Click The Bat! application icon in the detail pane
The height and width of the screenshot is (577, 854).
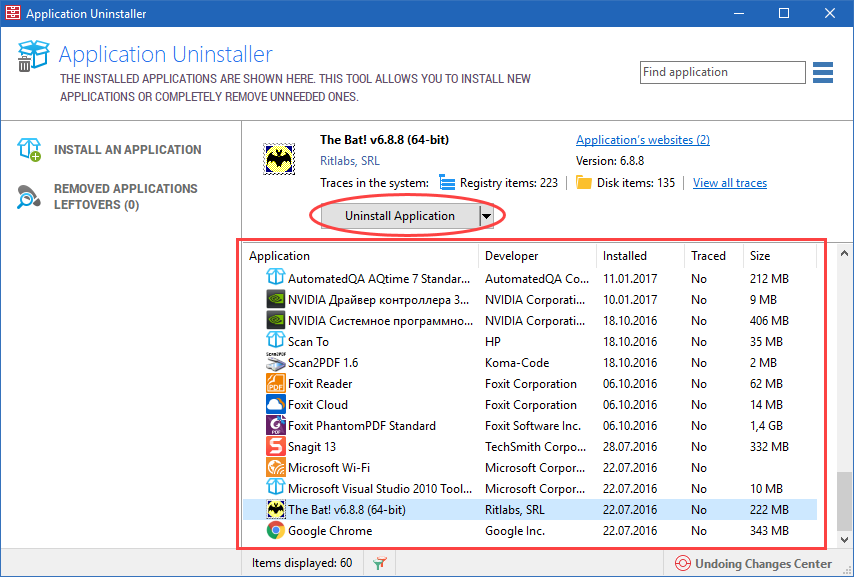tap(278, 157)
